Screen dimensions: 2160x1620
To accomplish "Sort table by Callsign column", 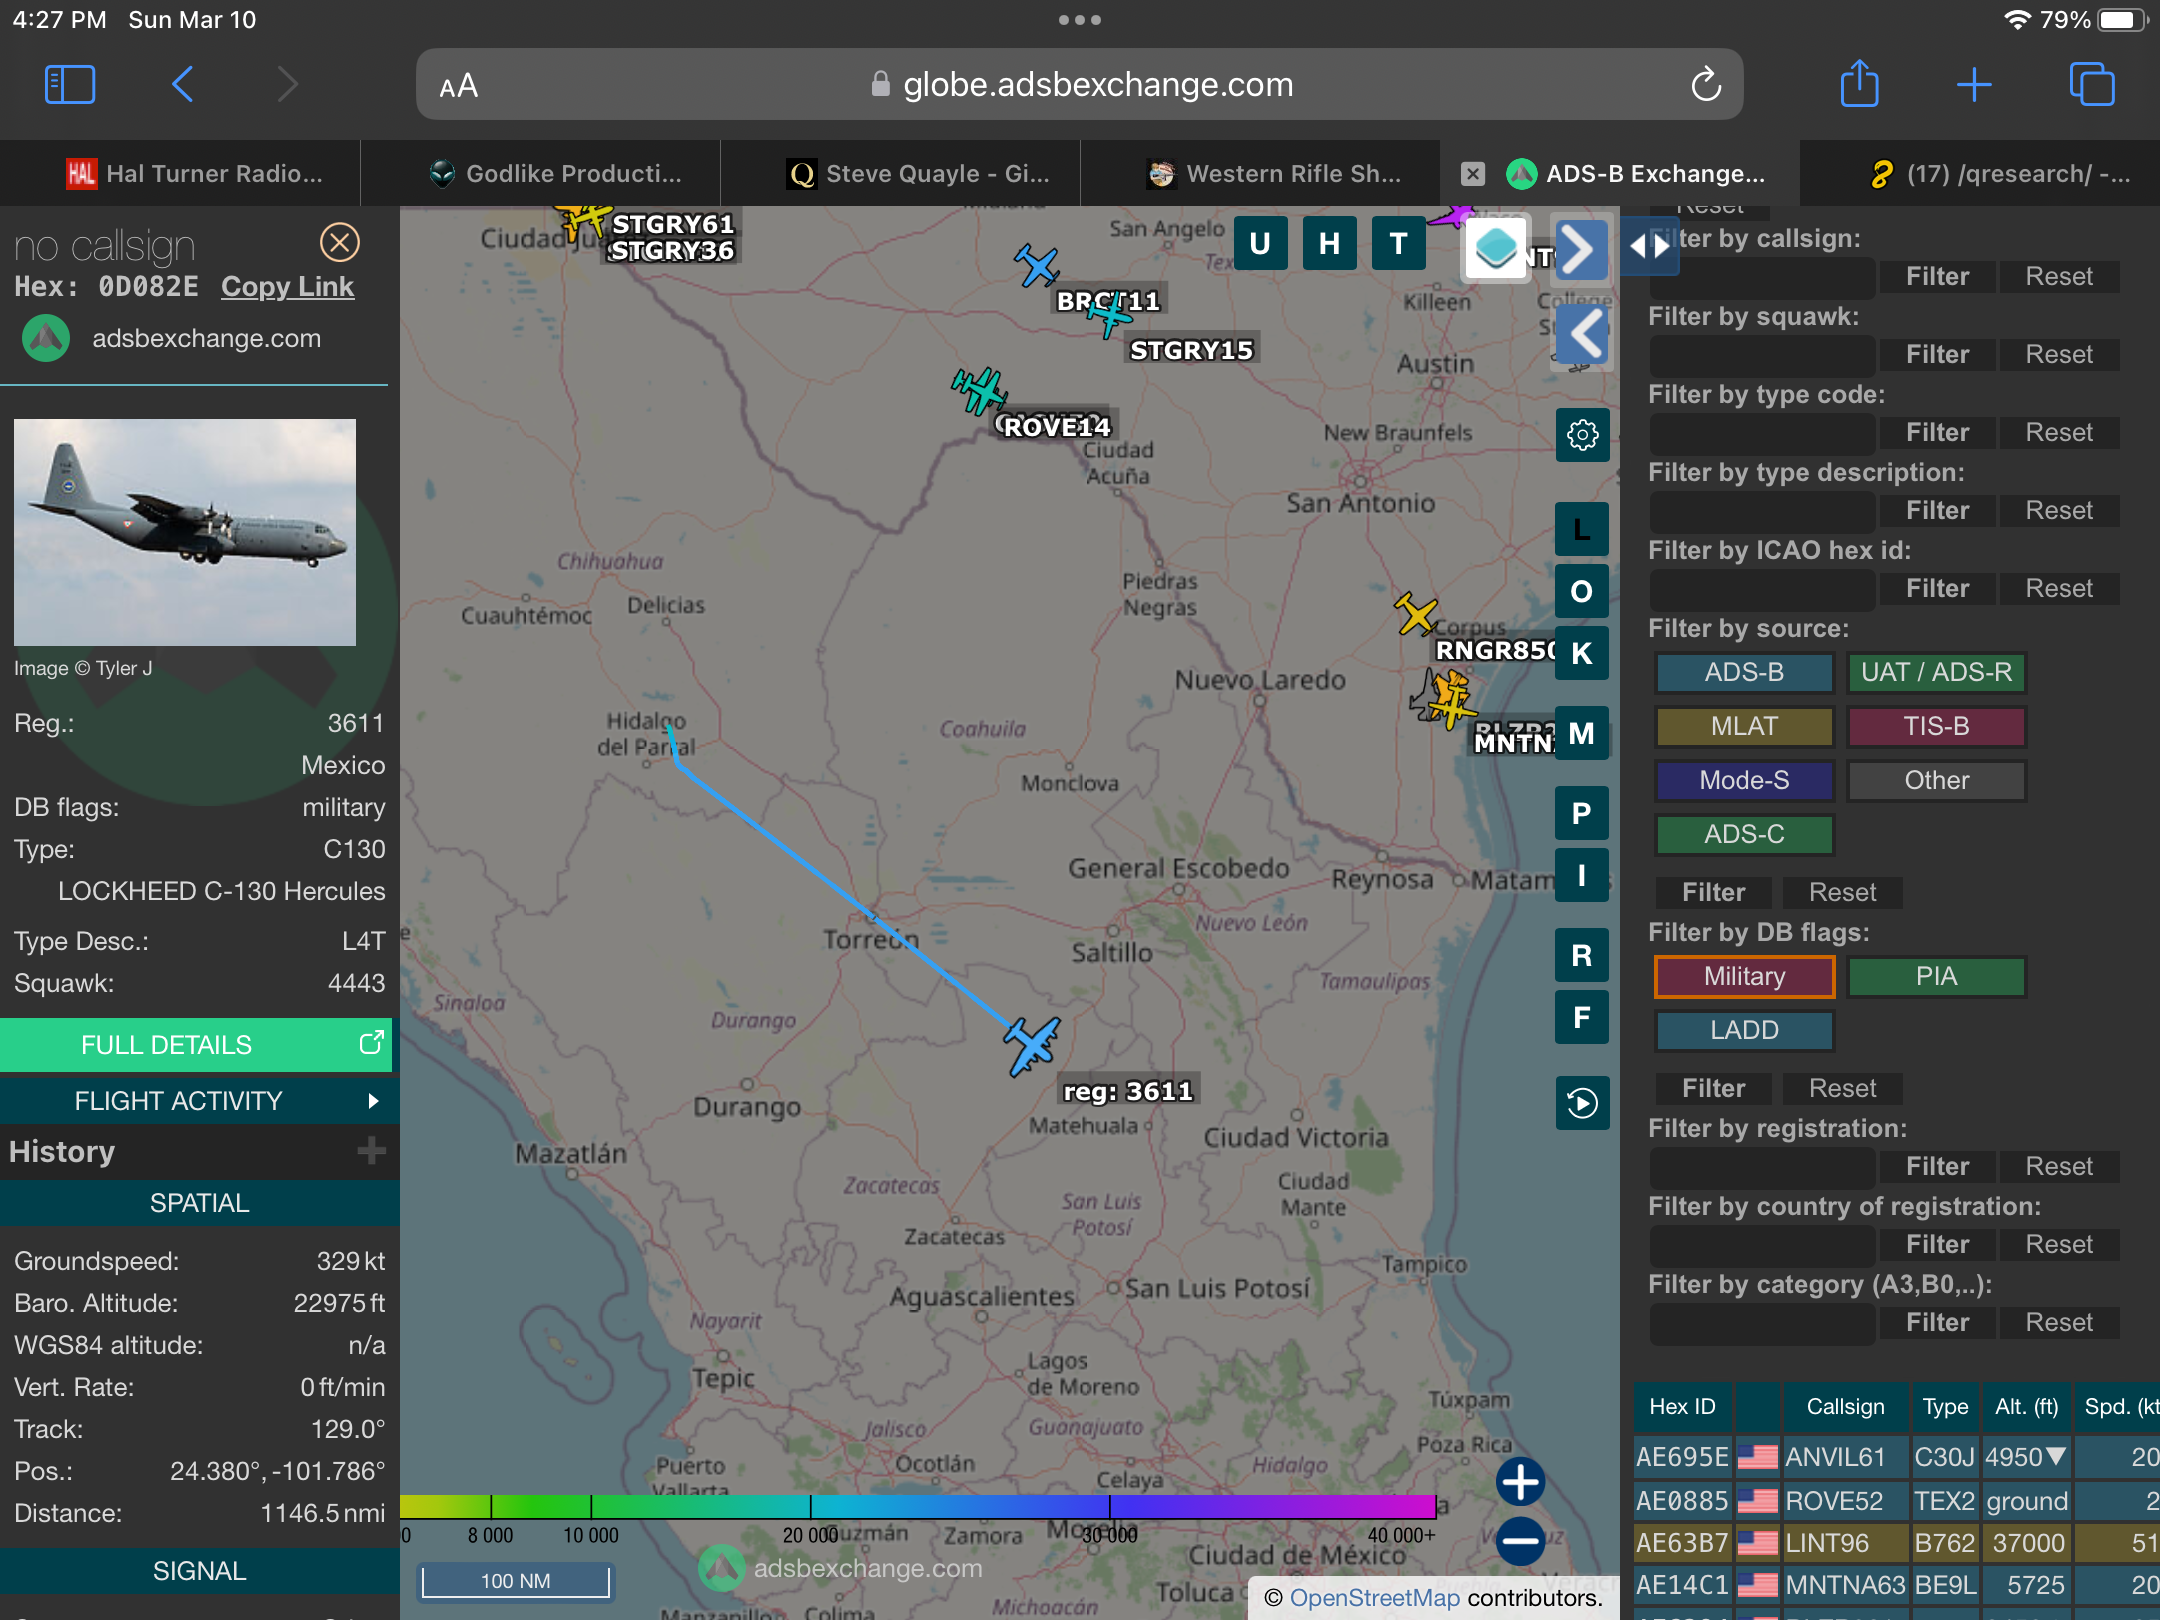I will point(1845,1407).
